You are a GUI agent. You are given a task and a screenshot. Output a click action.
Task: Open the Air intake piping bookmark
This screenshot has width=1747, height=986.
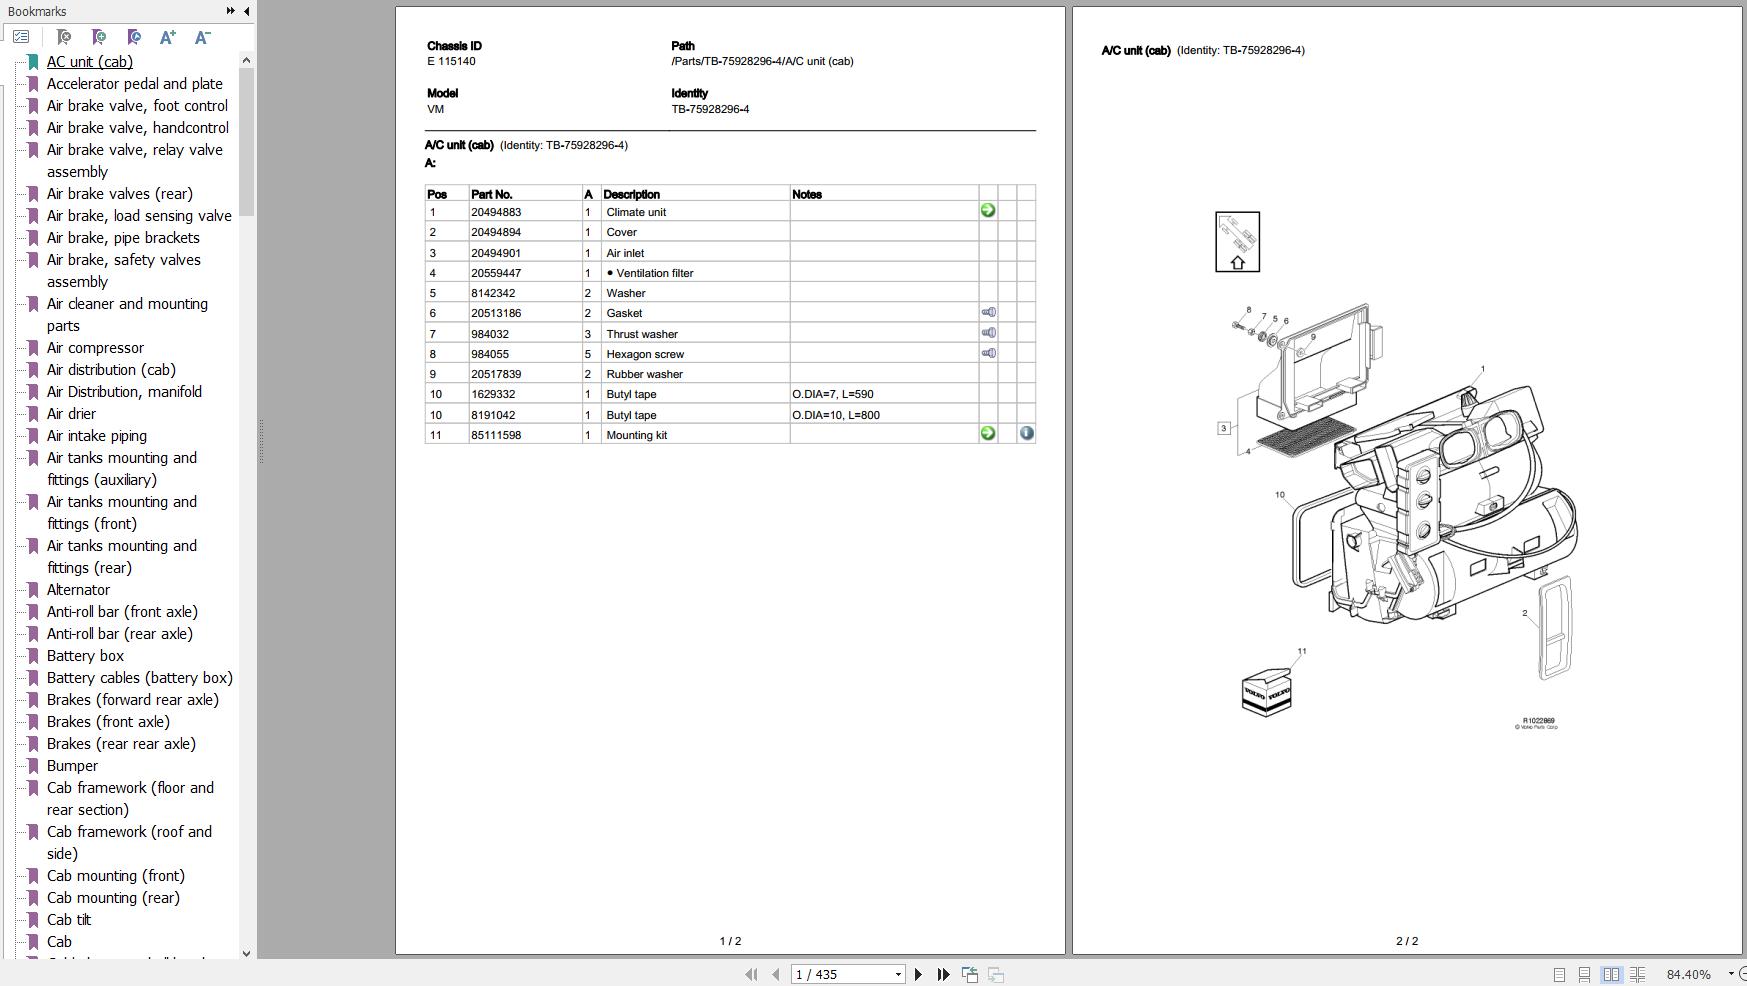[x=97, y=436]
